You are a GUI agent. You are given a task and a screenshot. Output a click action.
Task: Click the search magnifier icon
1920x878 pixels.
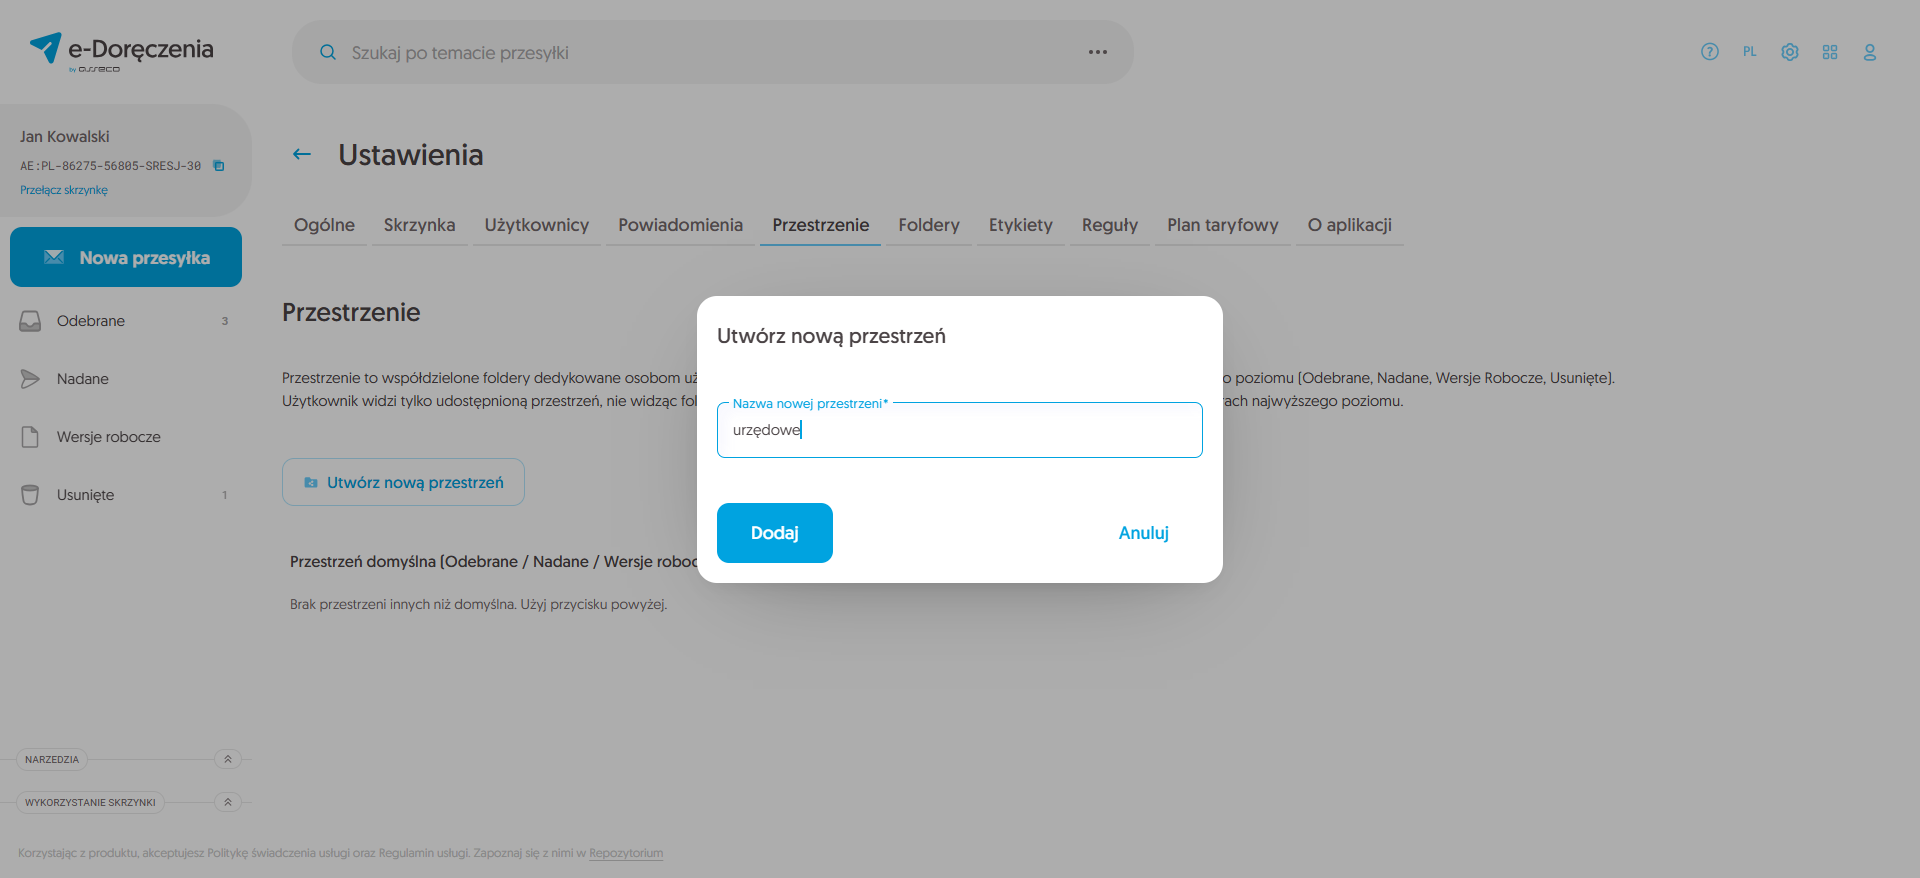point(328,52)
